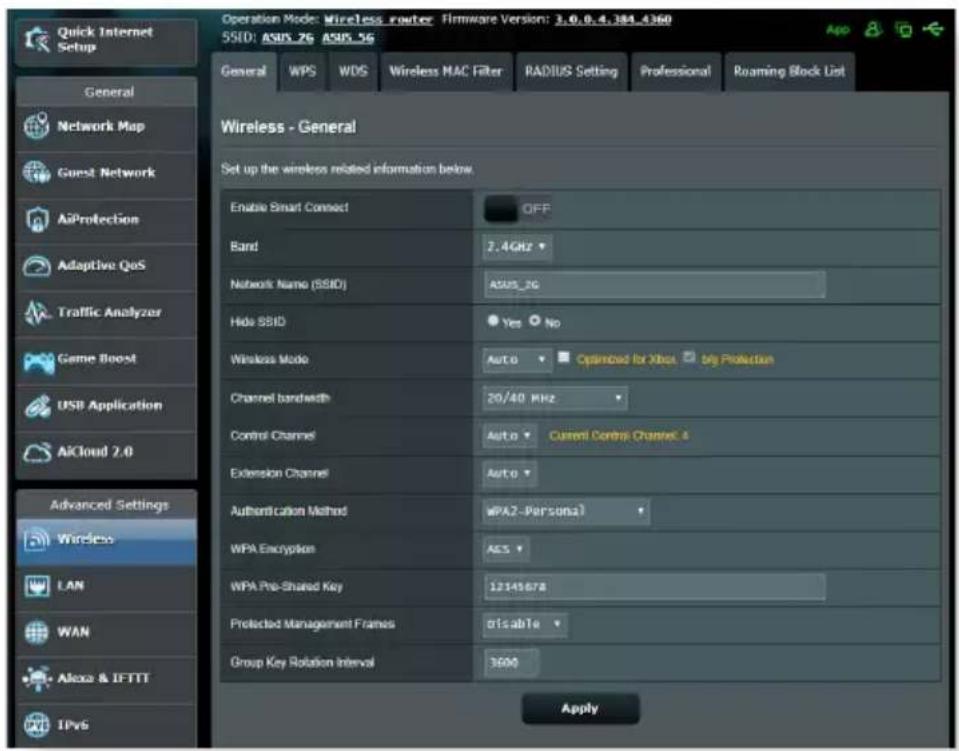Click the Network Map globe icon
Viewport: 959px width, 751px height.
pyautogui.click(x=37, y=126)
